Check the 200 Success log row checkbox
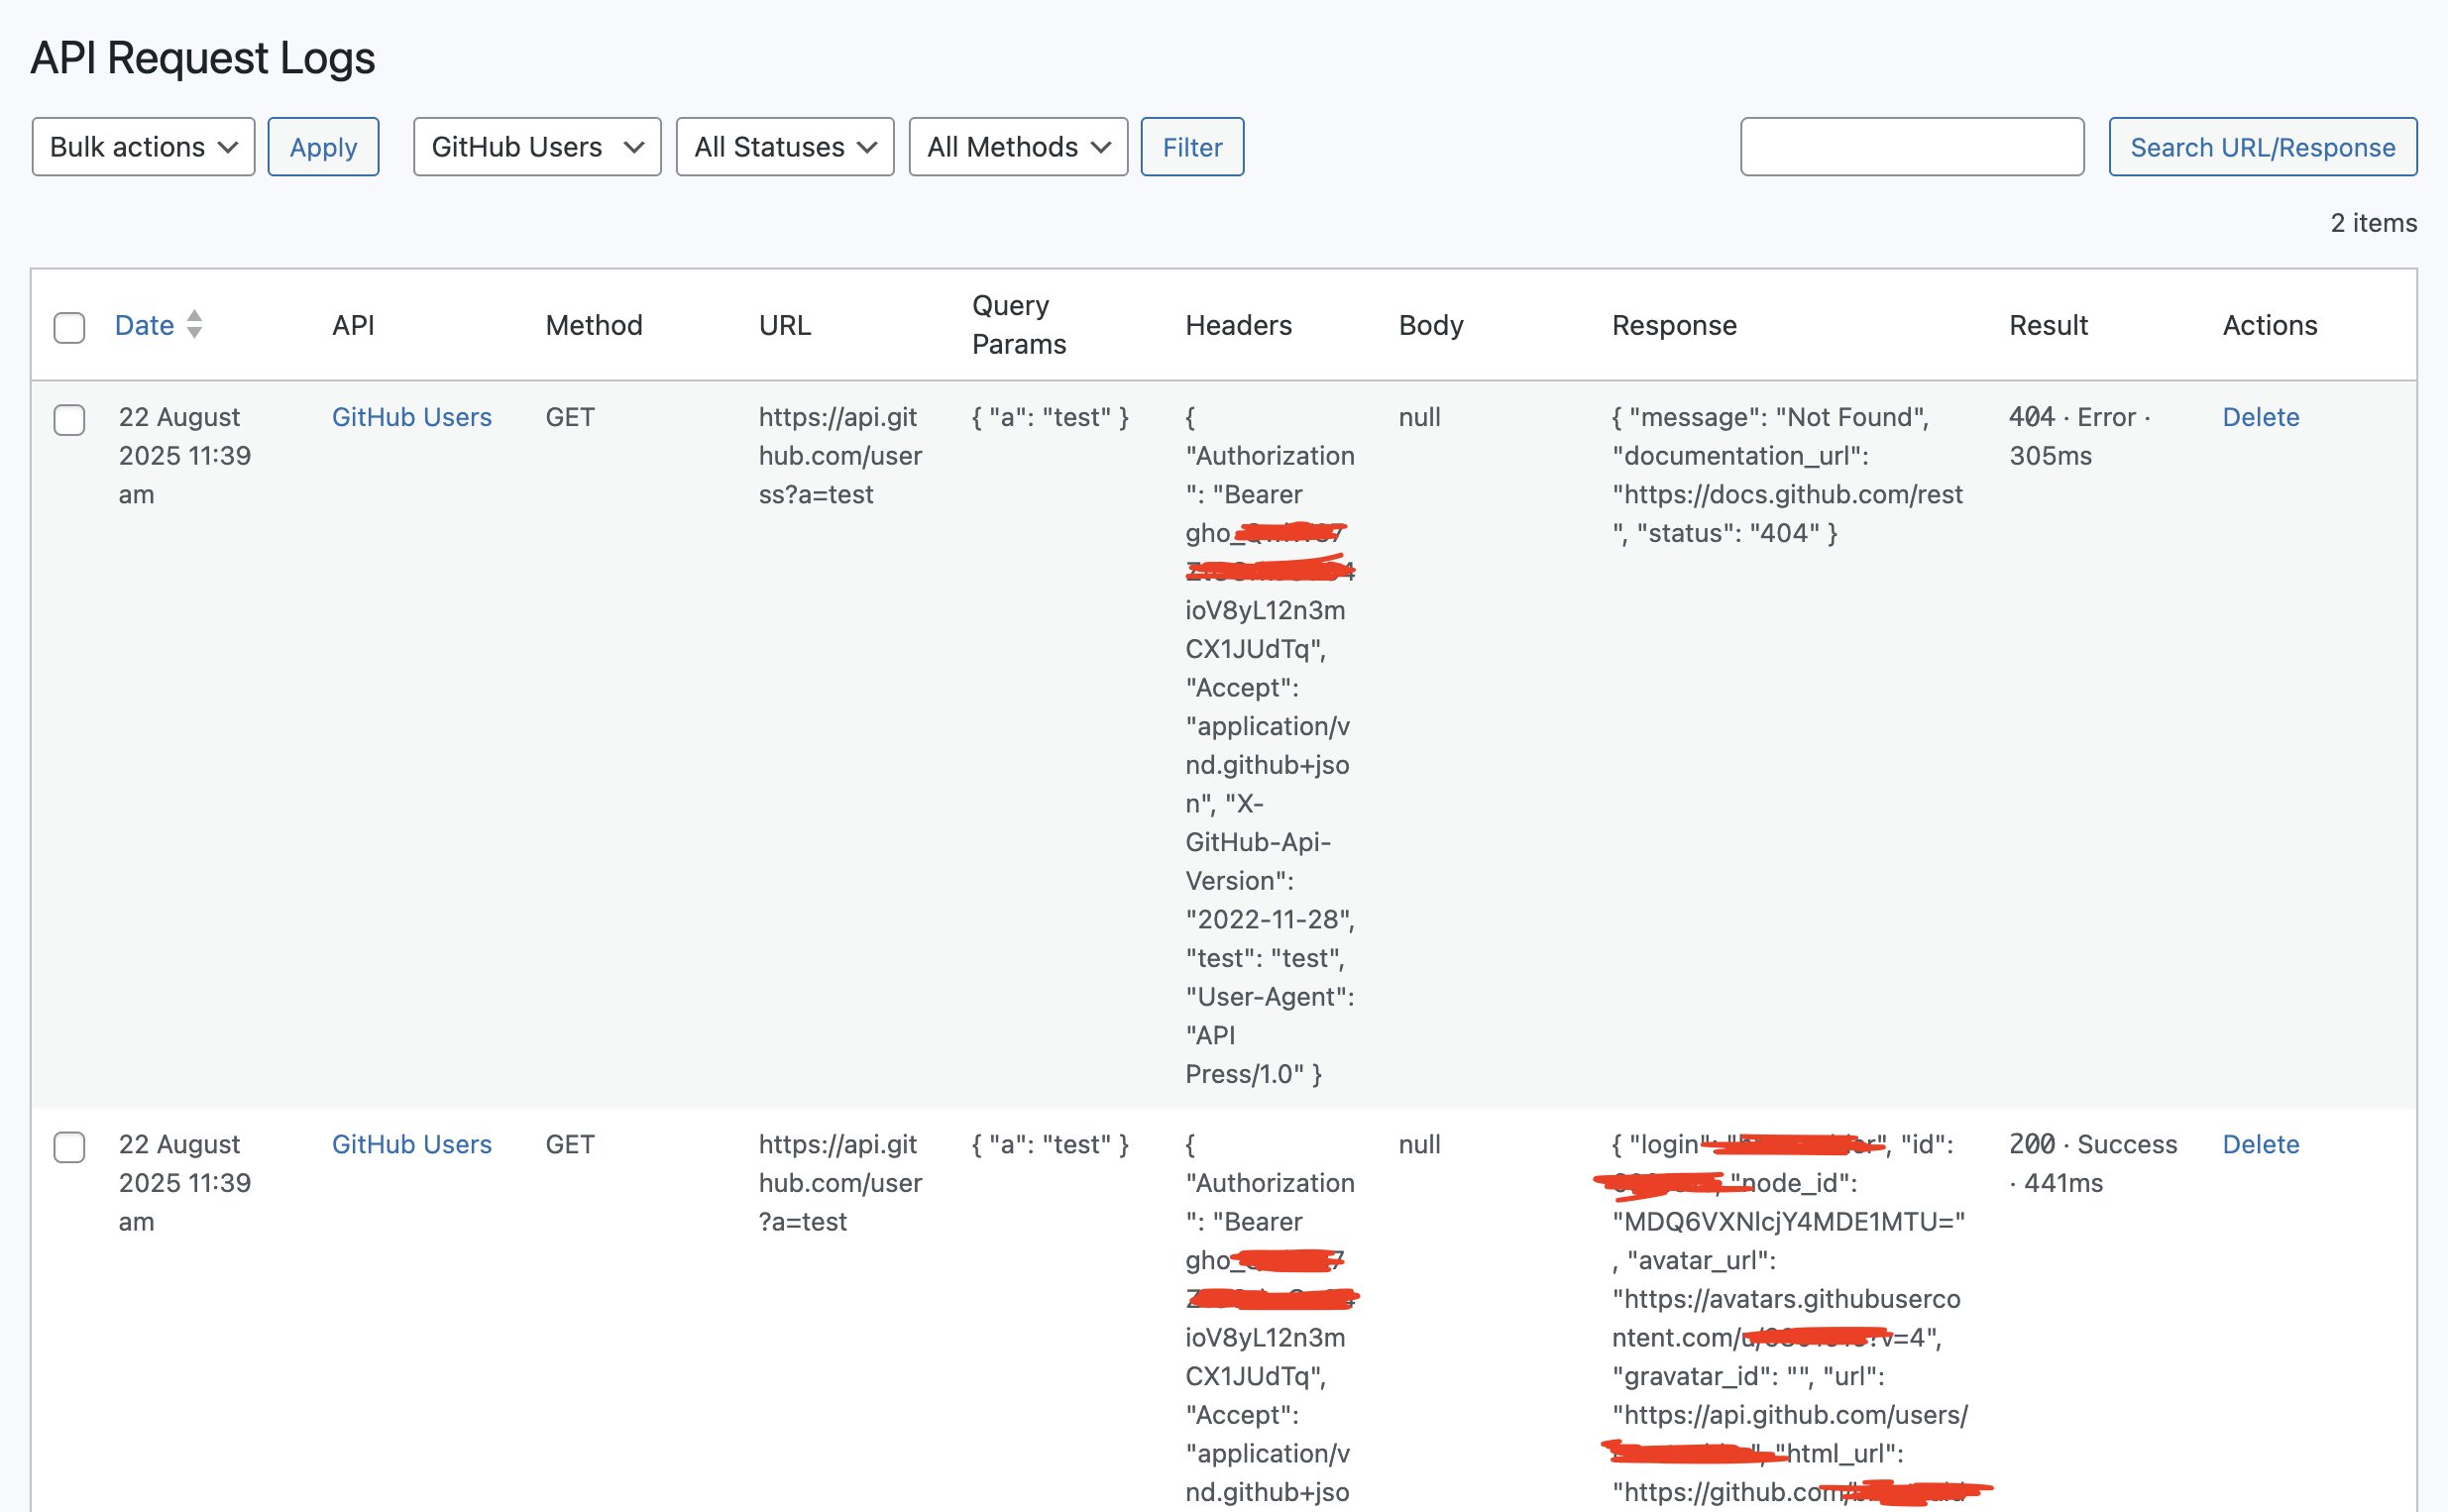Viewport: 2448px width, 1512px height. coord(69,1146)
